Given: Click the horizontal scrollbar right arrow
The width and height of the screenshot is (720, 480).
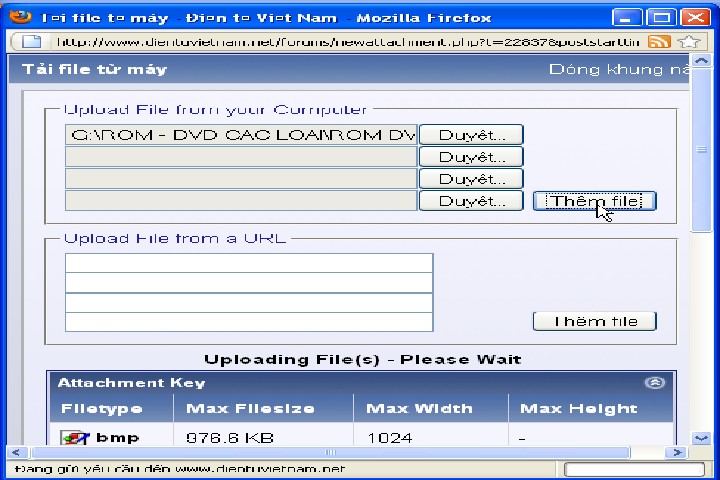Looking at the screenshot, I should tap(677, 452).
